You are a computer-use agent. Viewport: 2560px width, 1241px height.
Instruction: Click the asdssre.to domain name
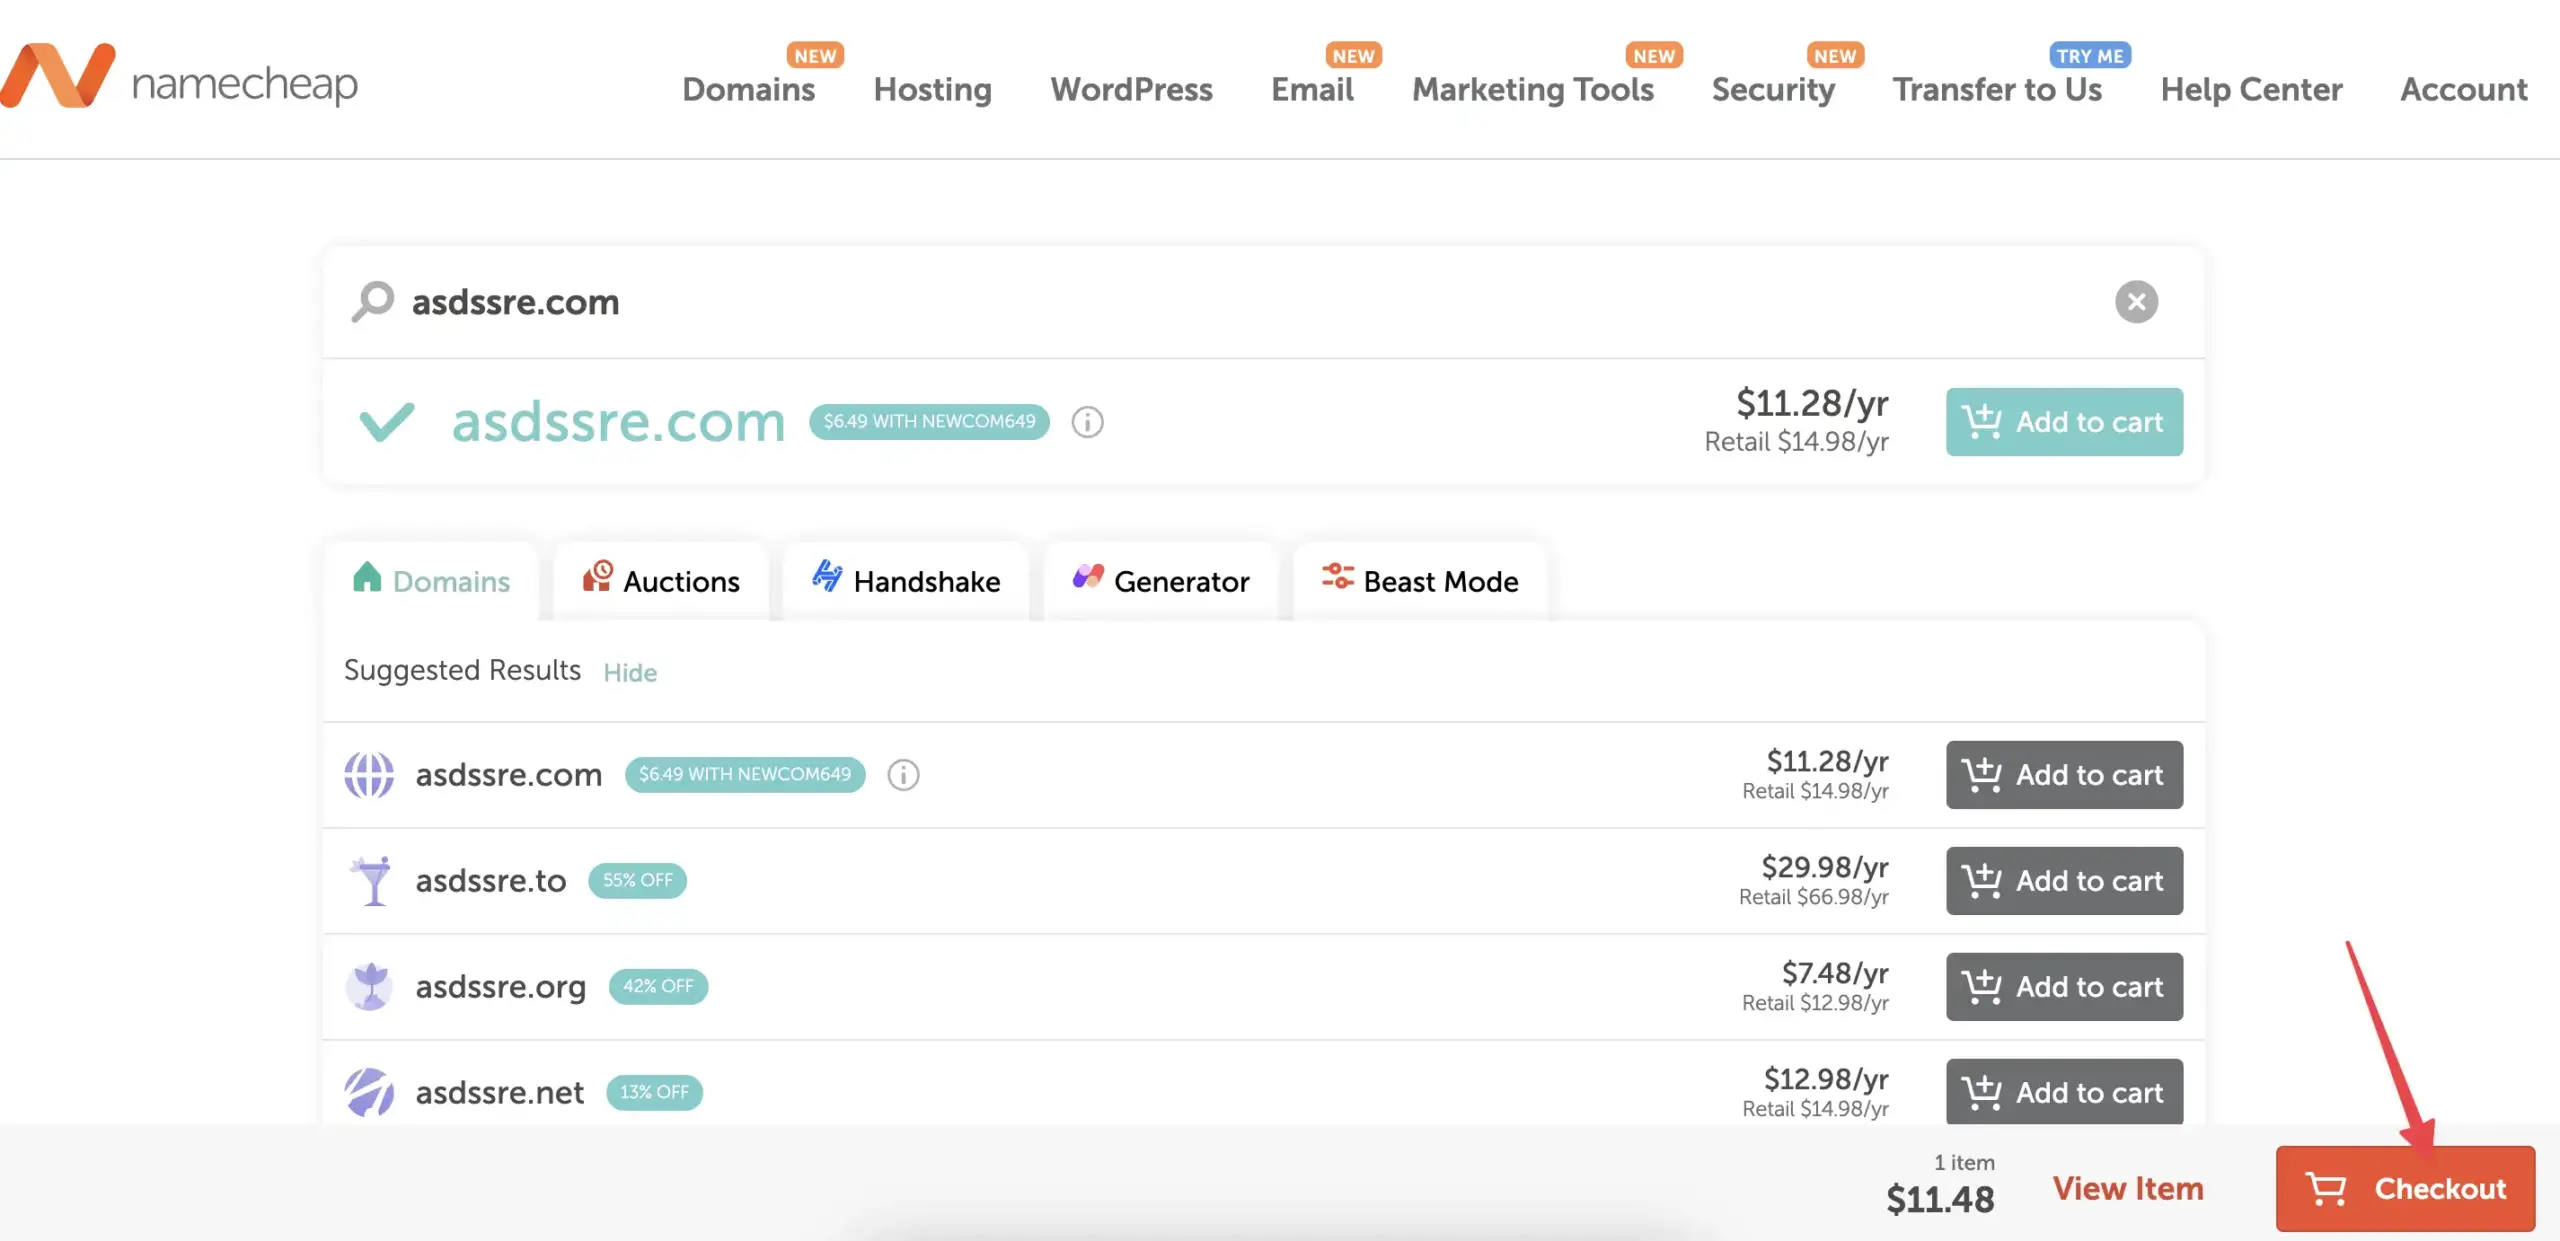491,881
